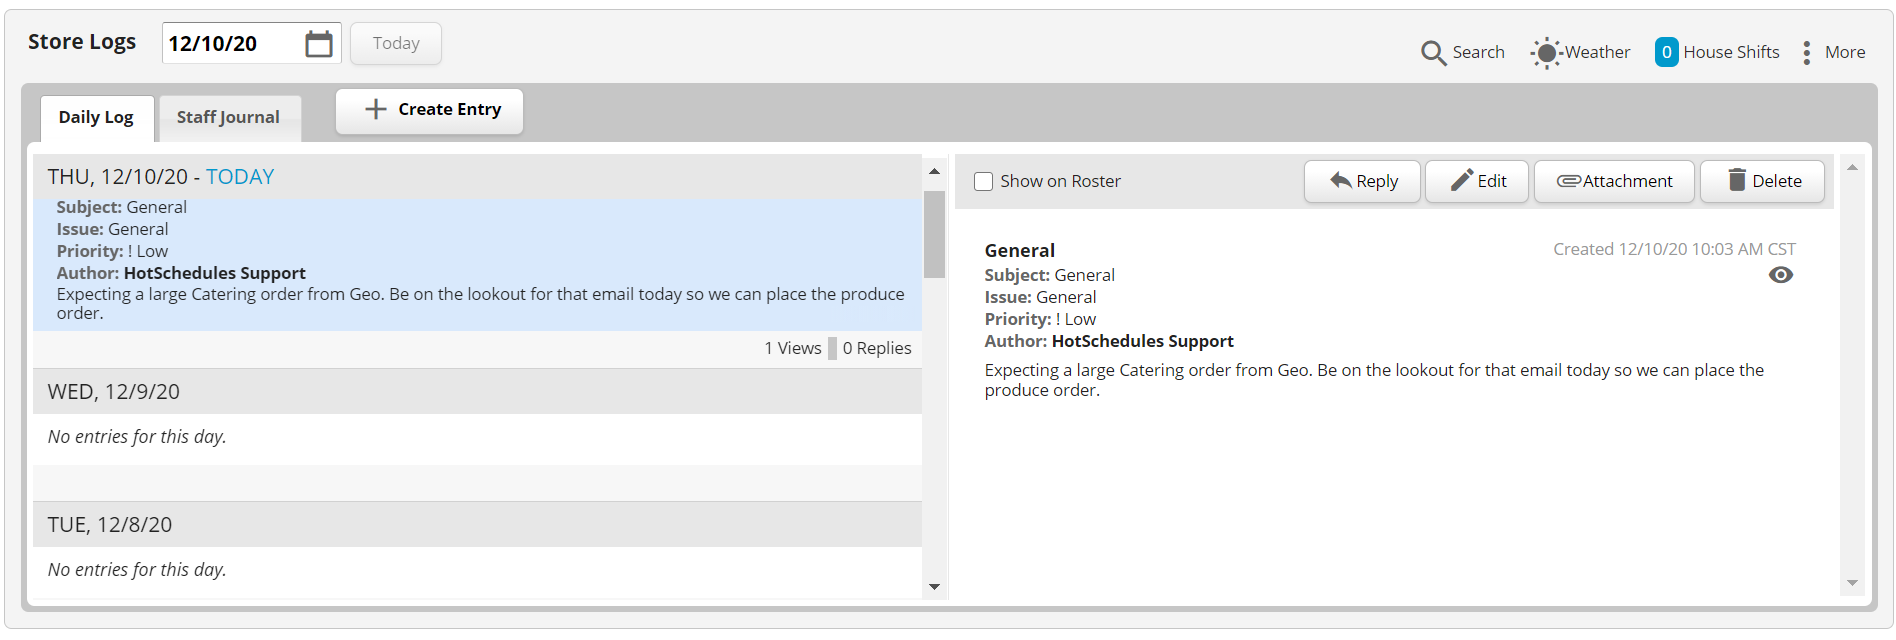Click the House Shifts count badge
Image resolution: width=1896 pixels, height=640 pixels.
point(1666,52)
